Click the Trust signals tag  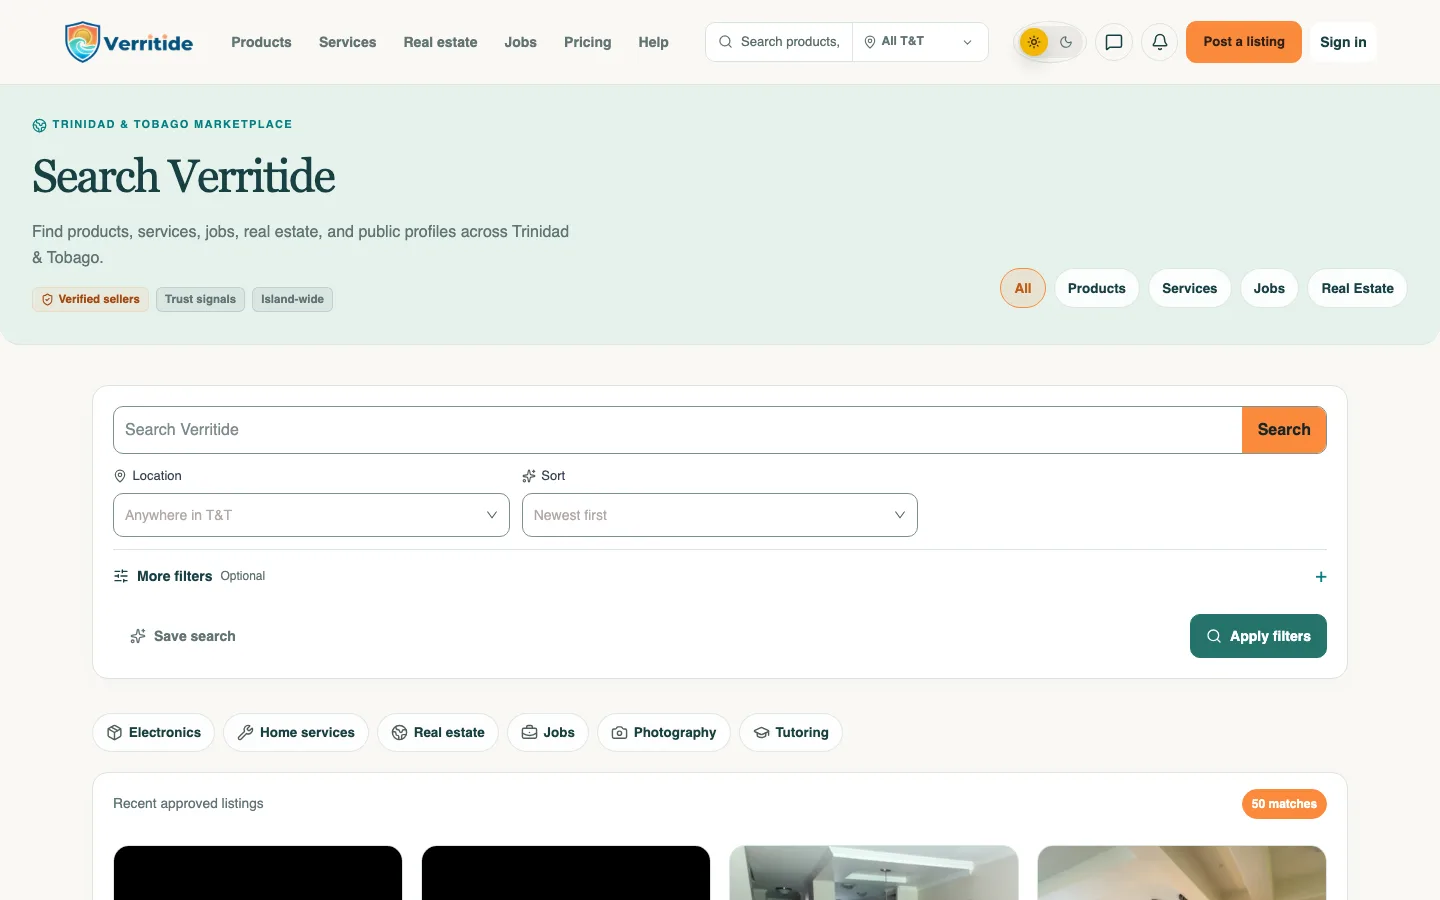pos(200,299)
